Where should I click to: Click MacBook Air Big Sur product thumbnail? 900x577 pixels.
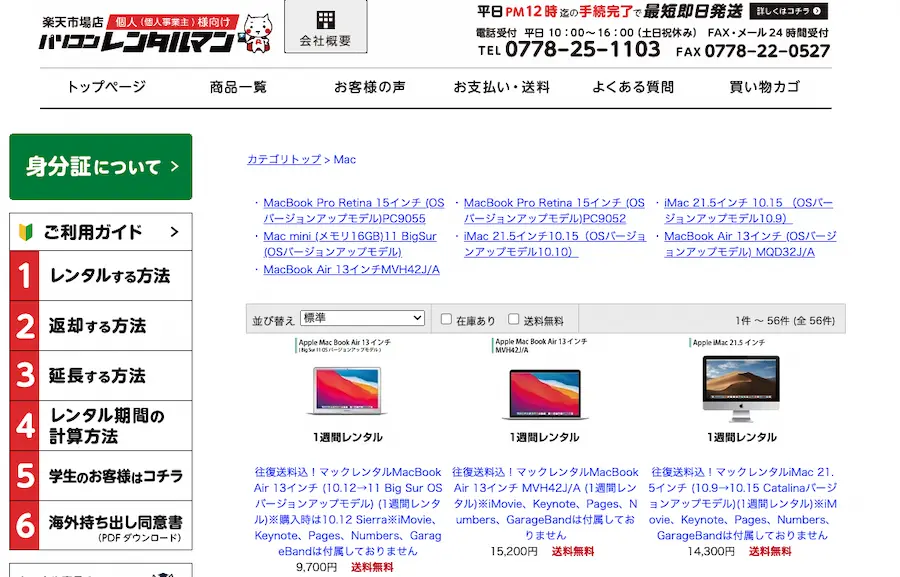(x=347, y=391)
